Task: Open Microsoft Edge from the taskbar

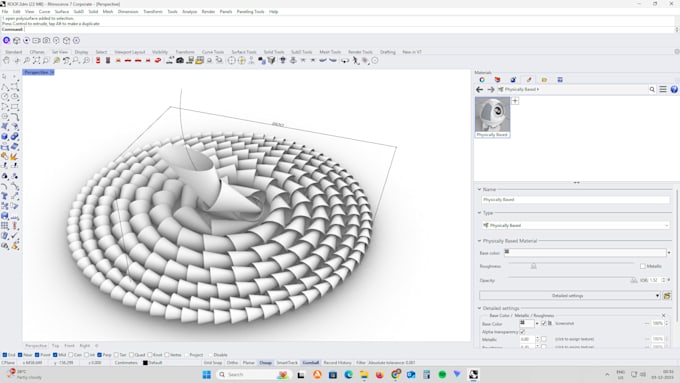Action: click(348, 374)
